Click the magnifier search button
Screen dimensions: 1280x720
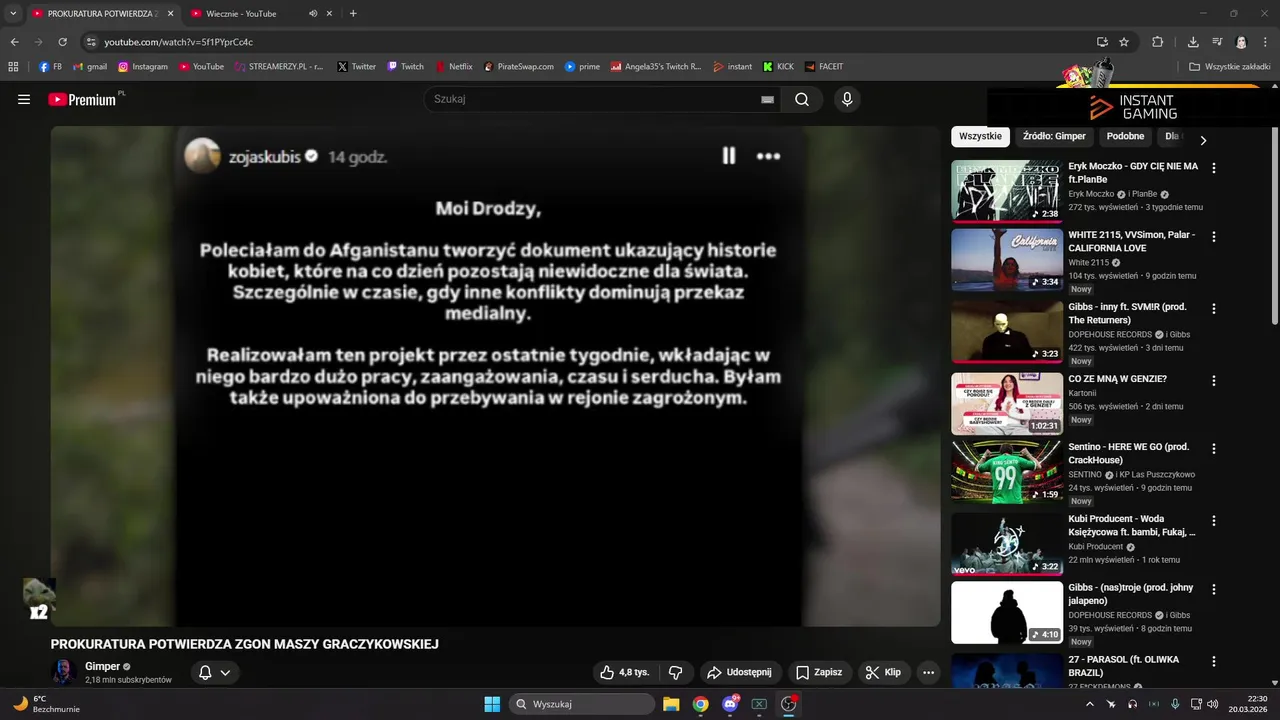(x=802, y=99)
